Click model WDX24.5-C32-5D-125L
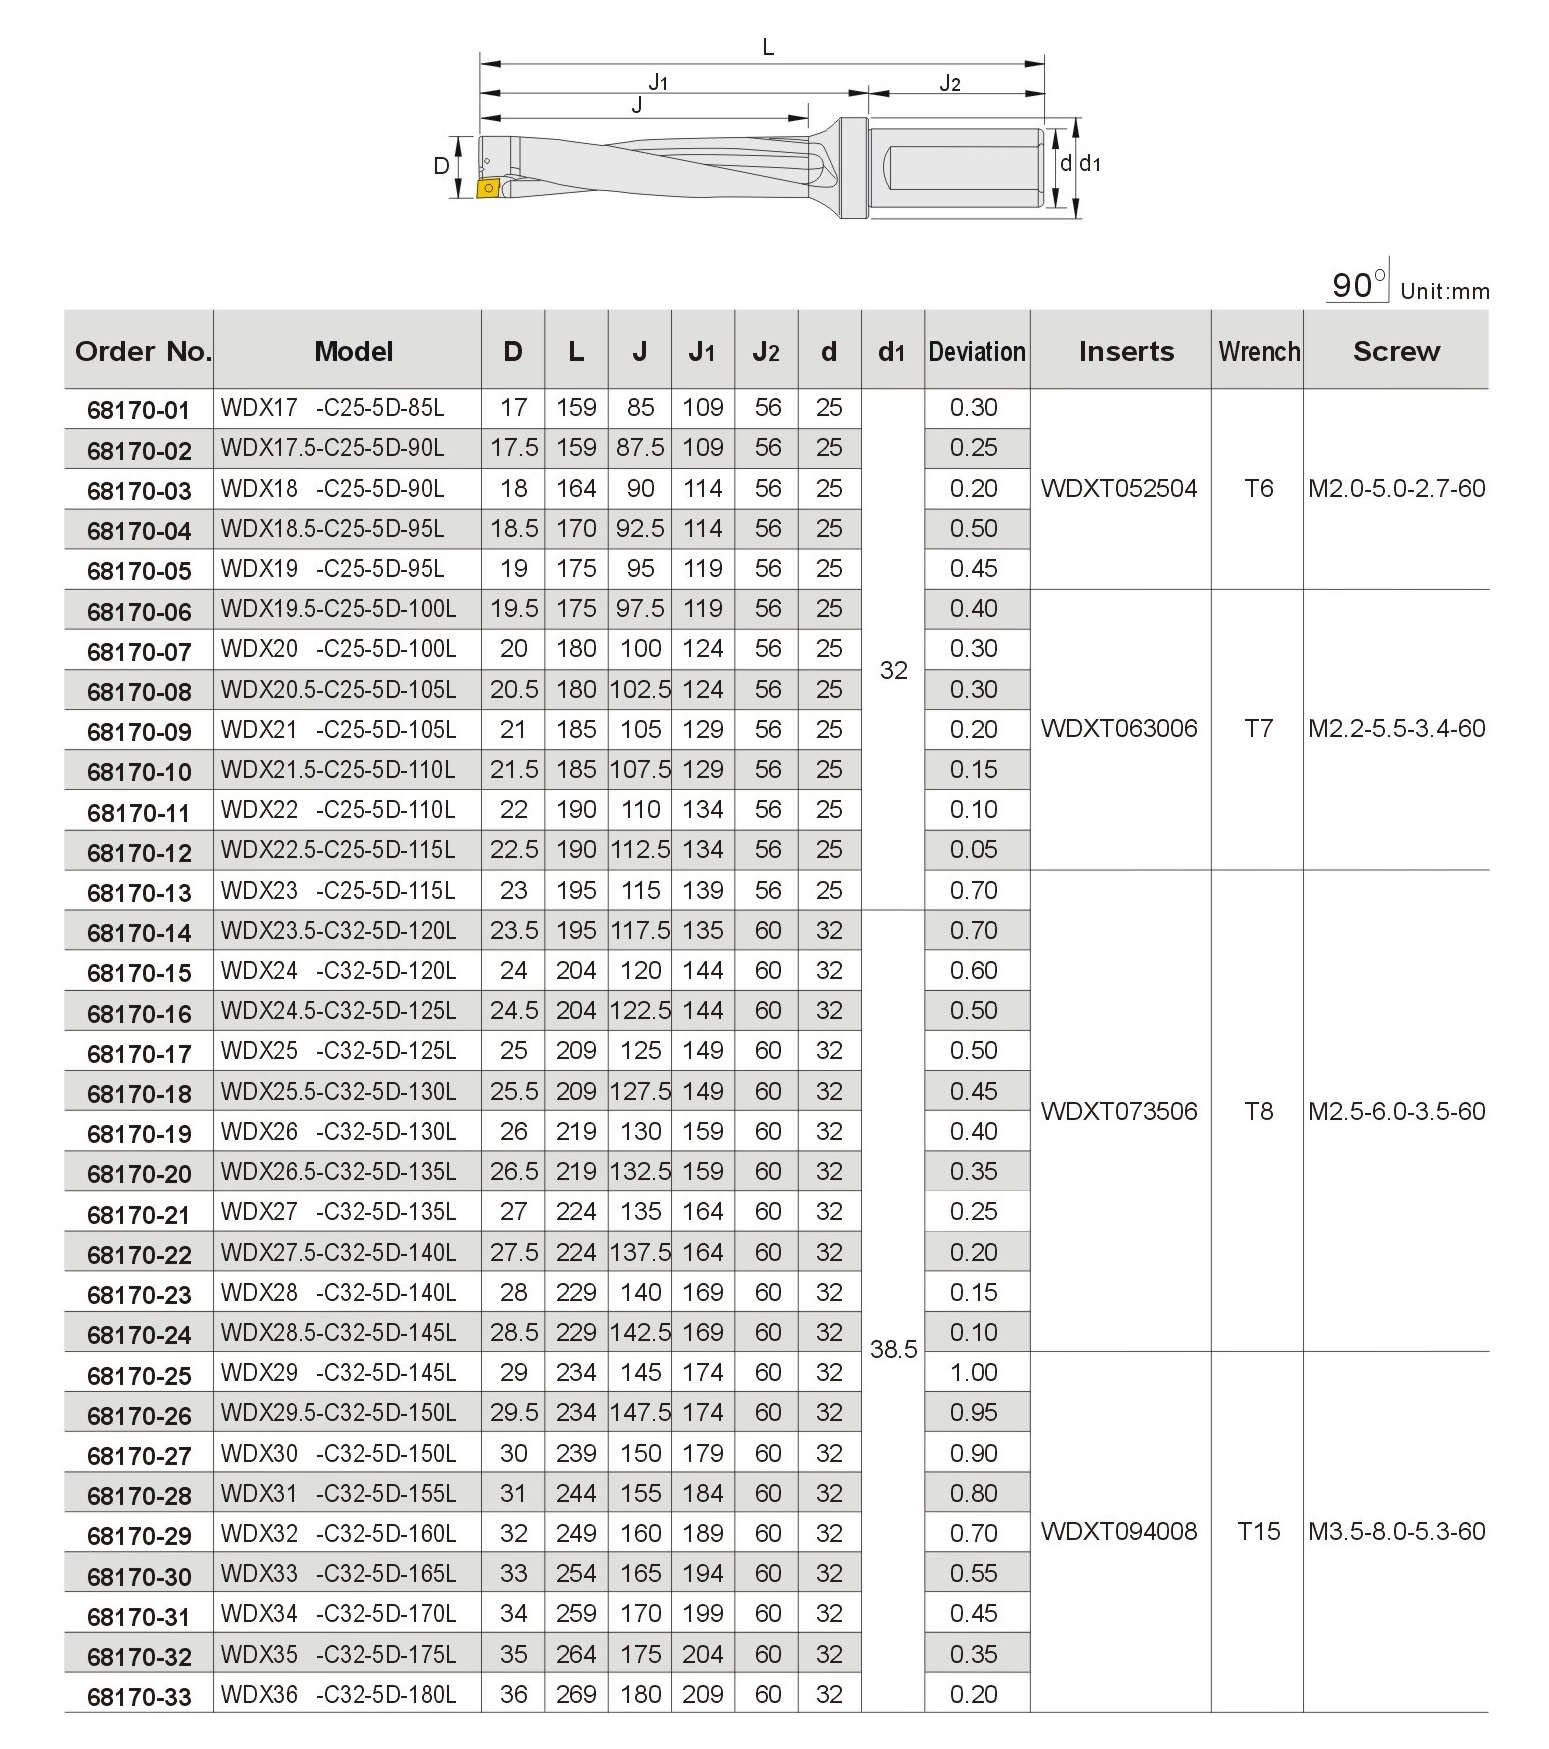 (338, 1010)
